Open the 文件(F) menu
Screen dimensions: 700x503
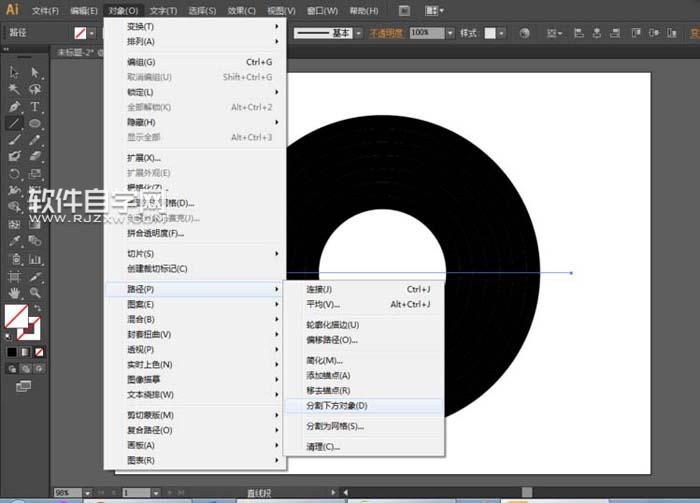pyautogui.click(x=45, y=10)
